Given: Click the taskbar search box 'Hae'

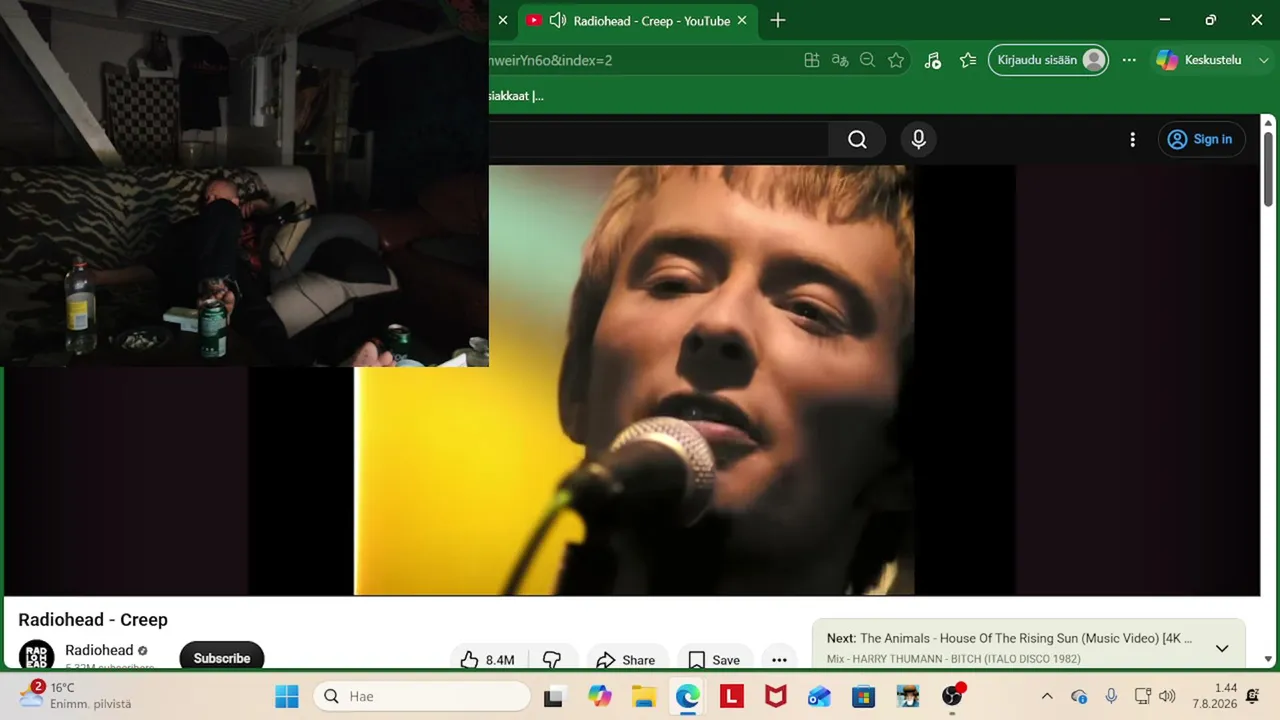Looking at the screenshot, I should pyautogui.click(x=422, y=696).
